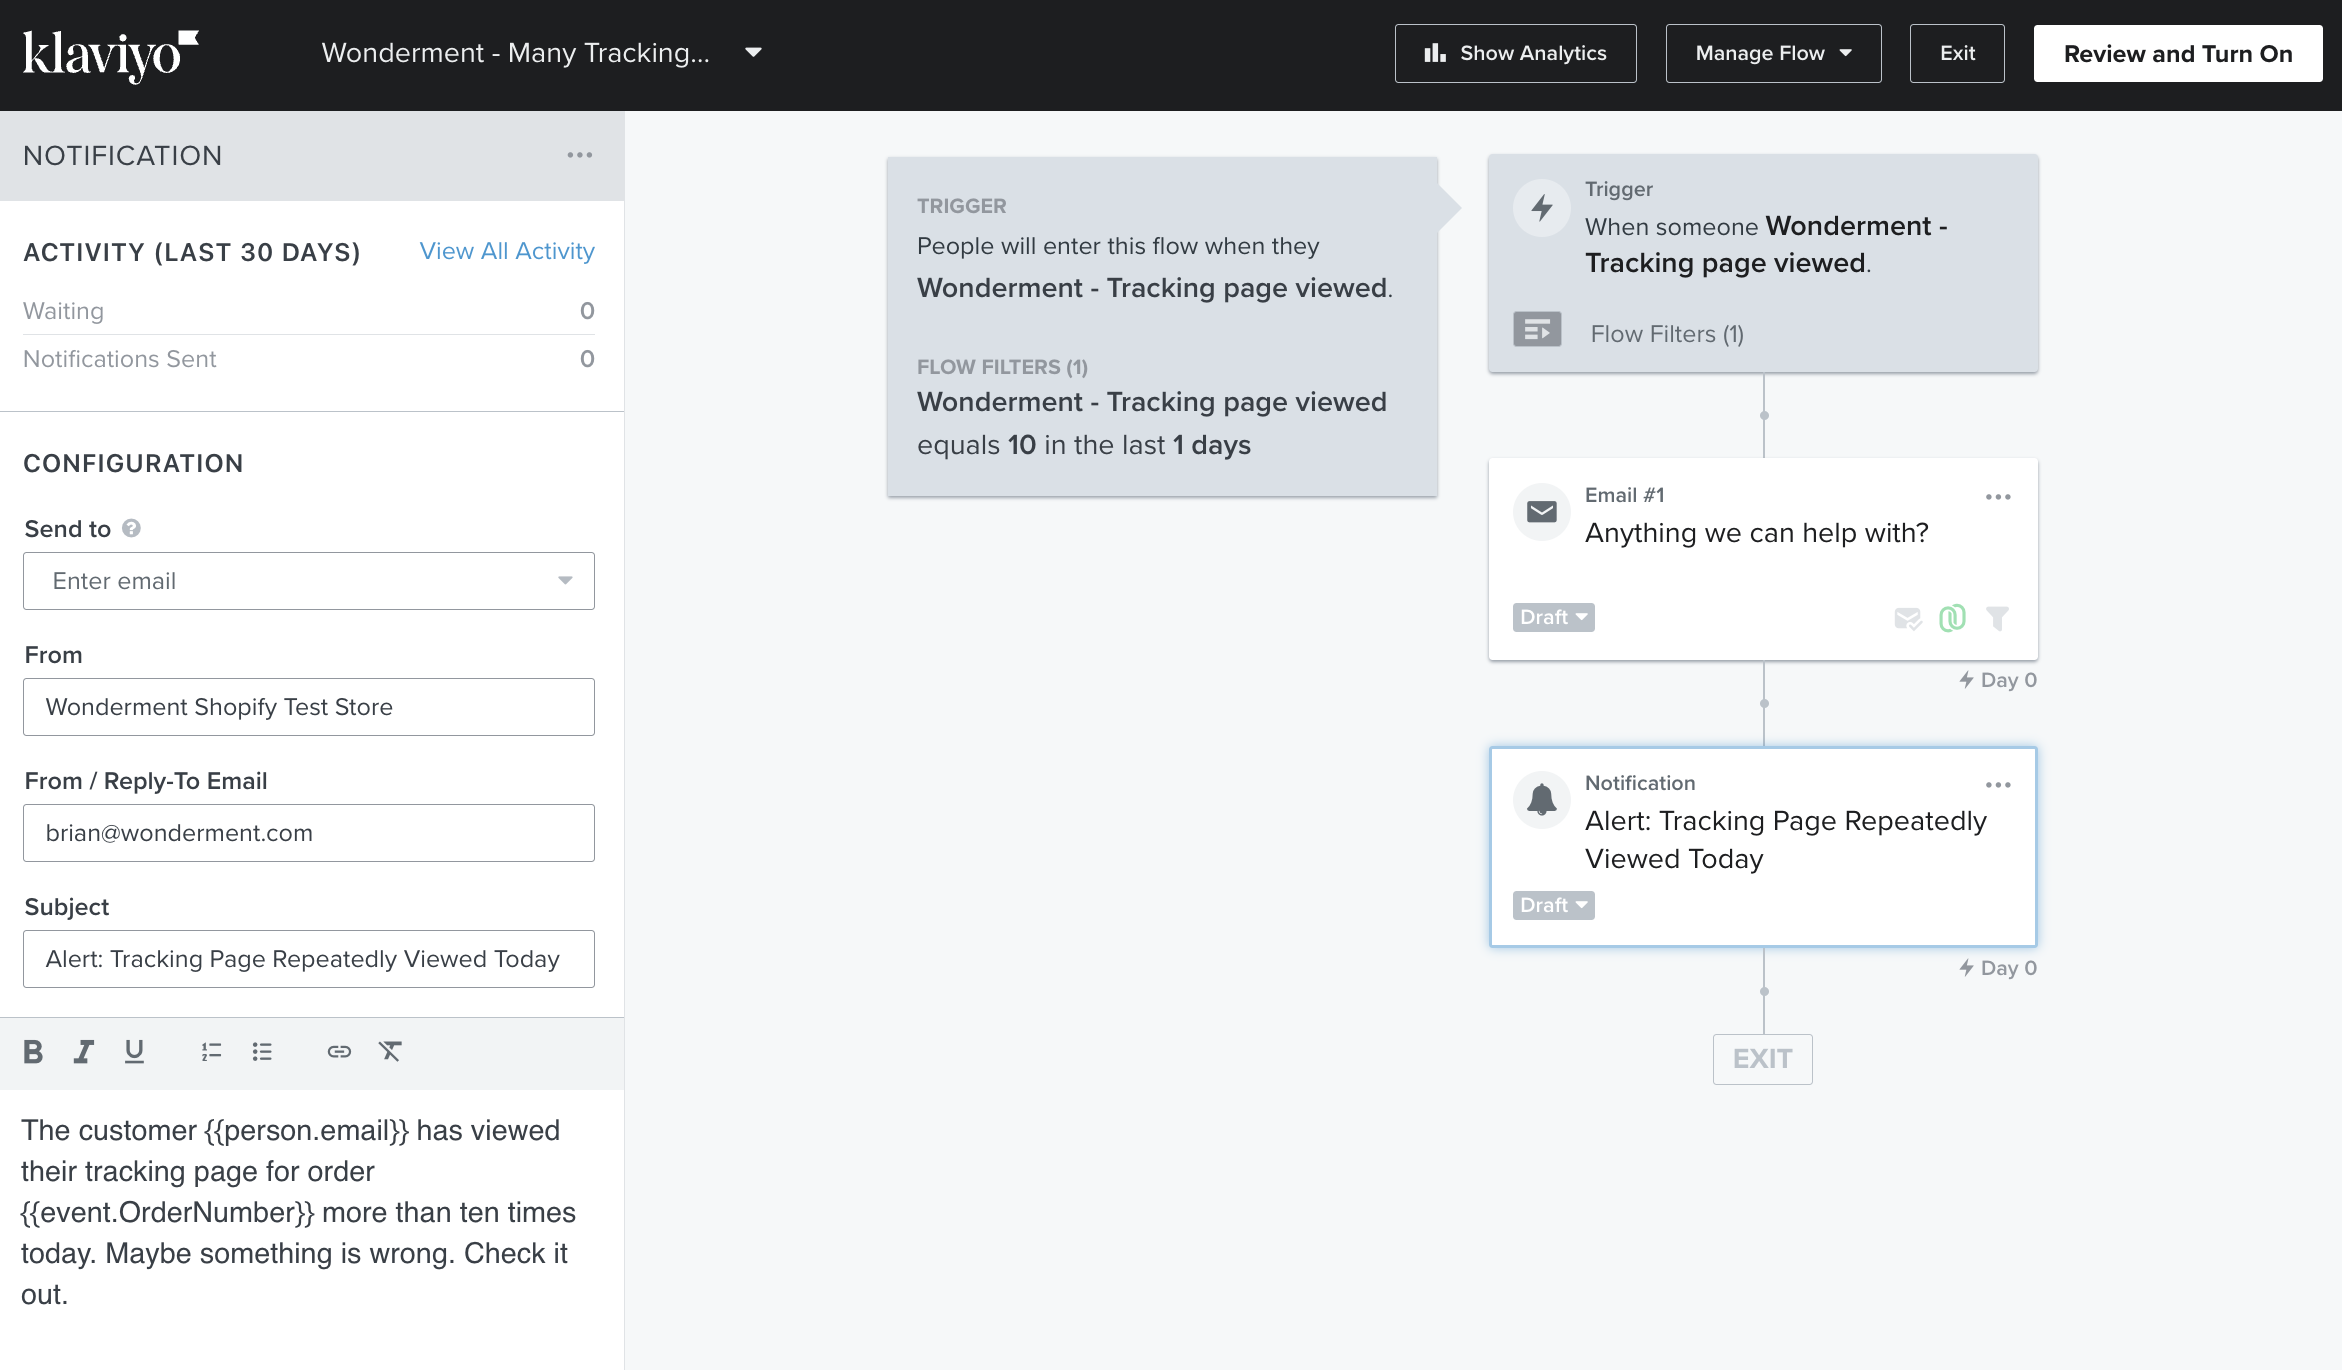This screenshot has height=1370, width=2342.
Task: Toggle bold formatting
Action: pyautogui.click(x=33, y=1051)
